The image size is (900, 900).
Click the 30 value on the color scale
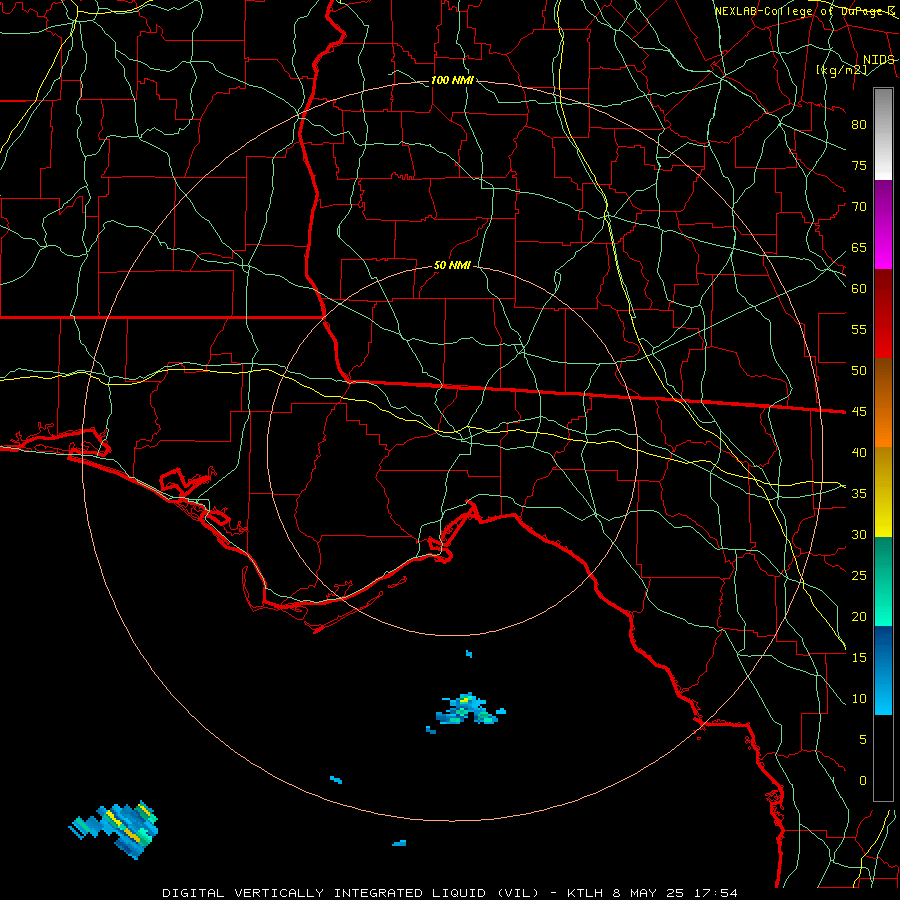coord(859,534)
